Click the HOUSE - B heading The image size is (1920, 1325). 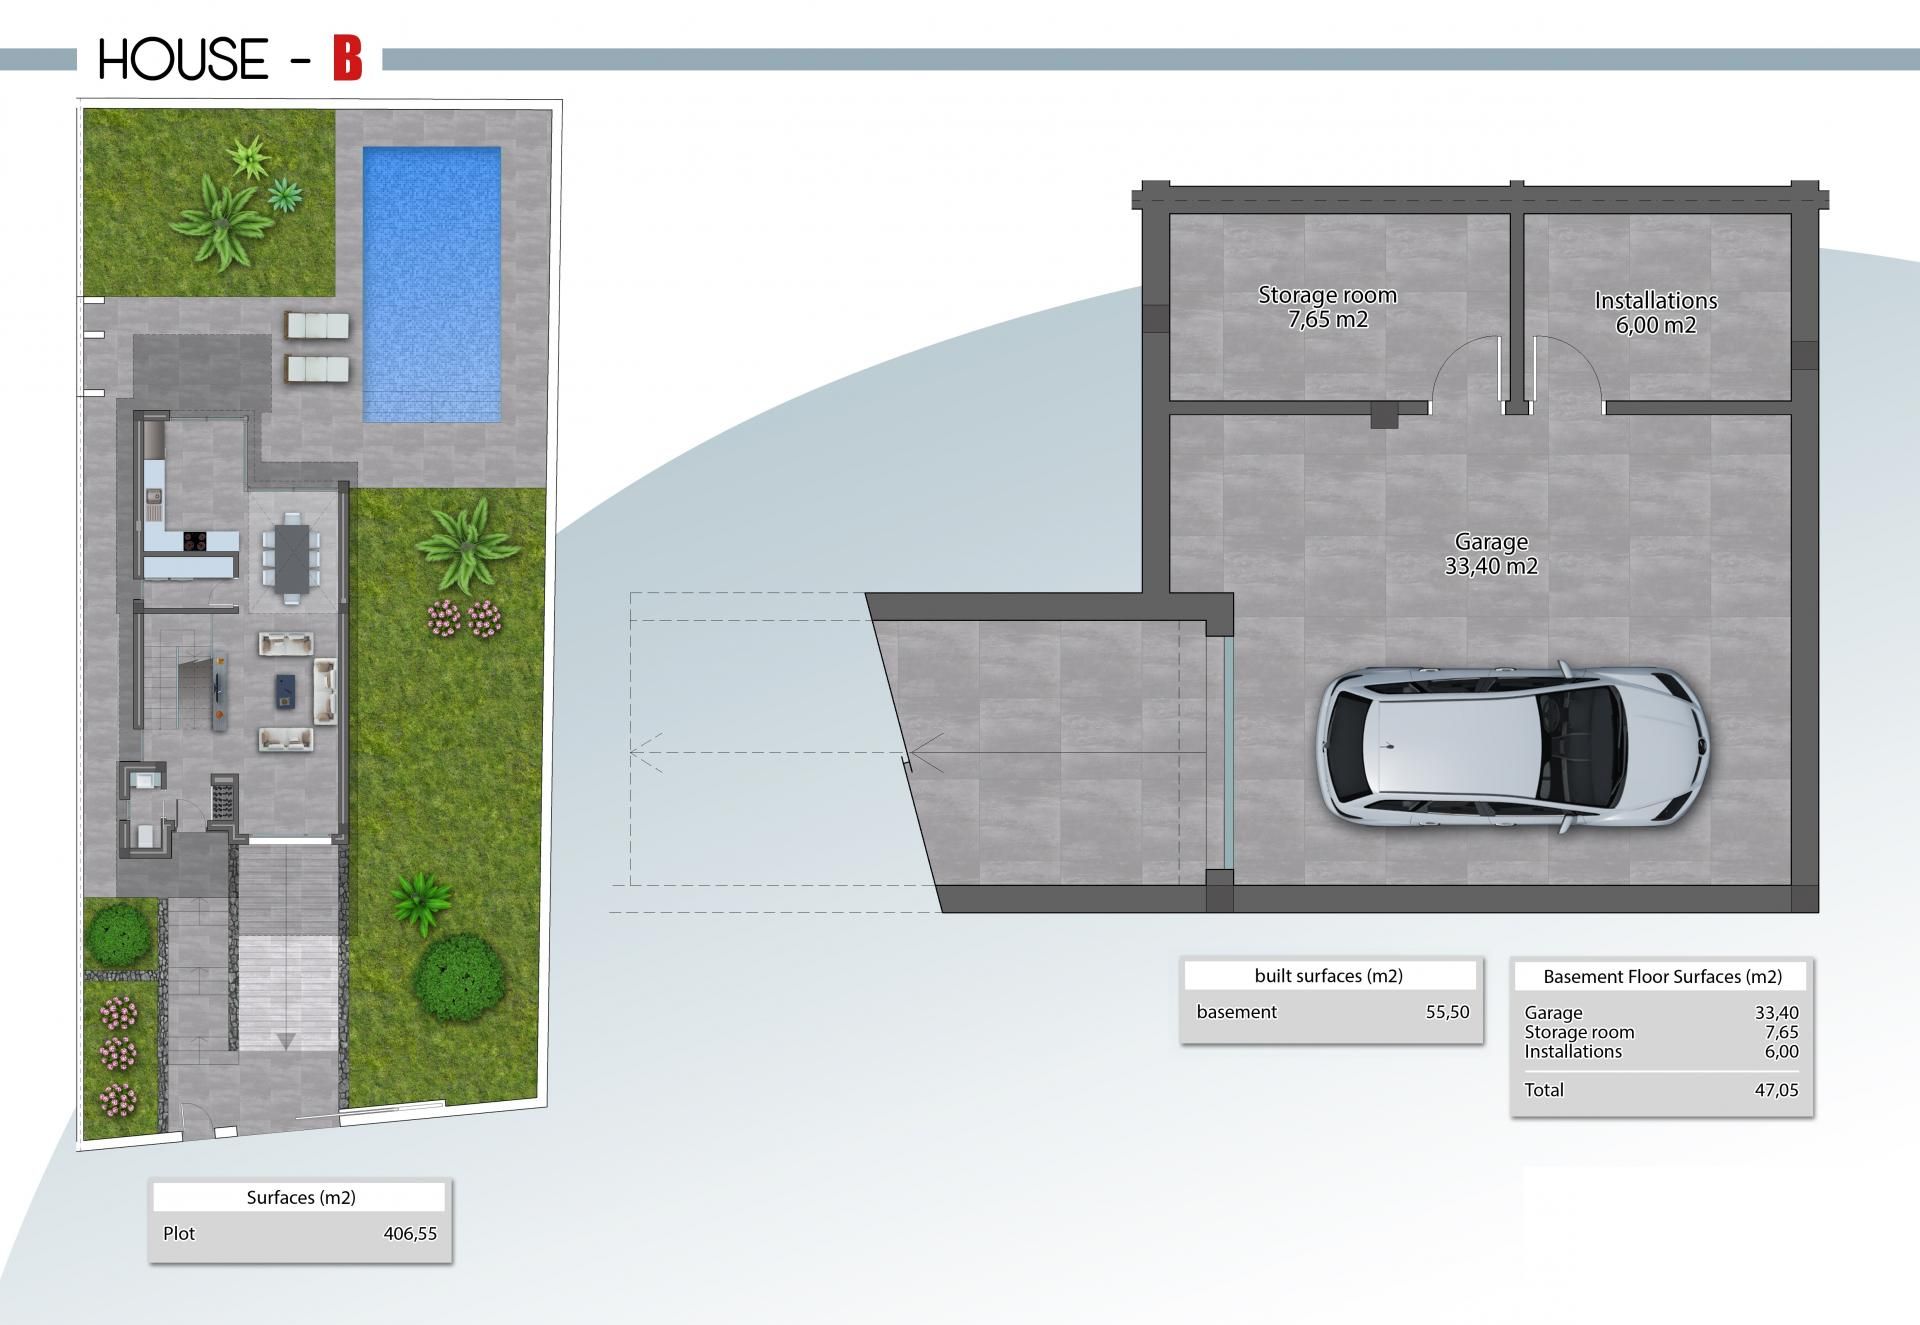tap(230, 59)
